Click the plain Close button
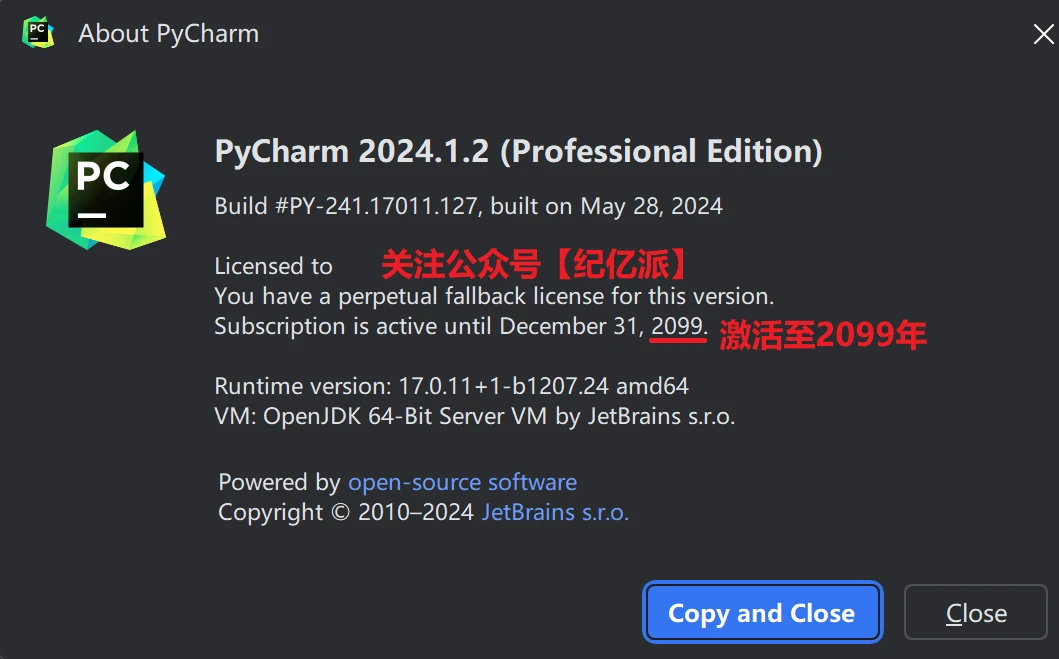The image size is (1059, 659). pos(976,613)
